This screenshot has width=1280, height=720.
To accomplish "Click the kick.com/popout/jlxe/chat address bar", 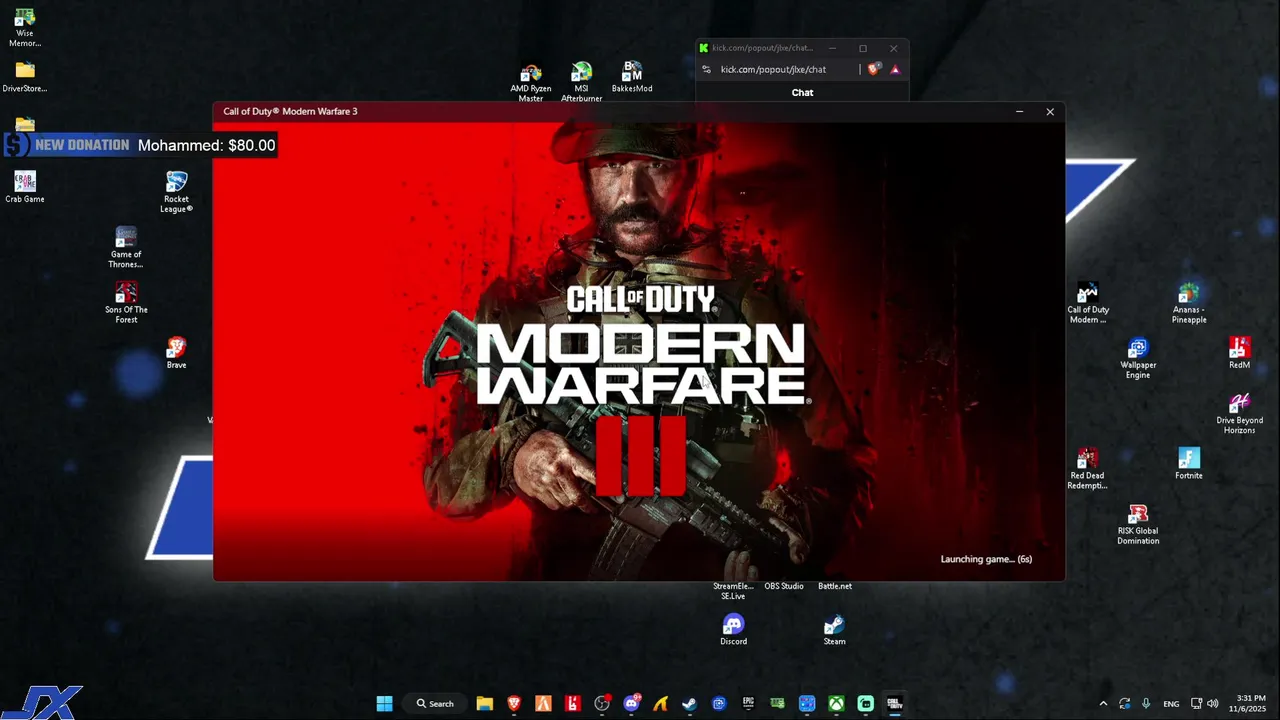I will click(x=773, y=69).
